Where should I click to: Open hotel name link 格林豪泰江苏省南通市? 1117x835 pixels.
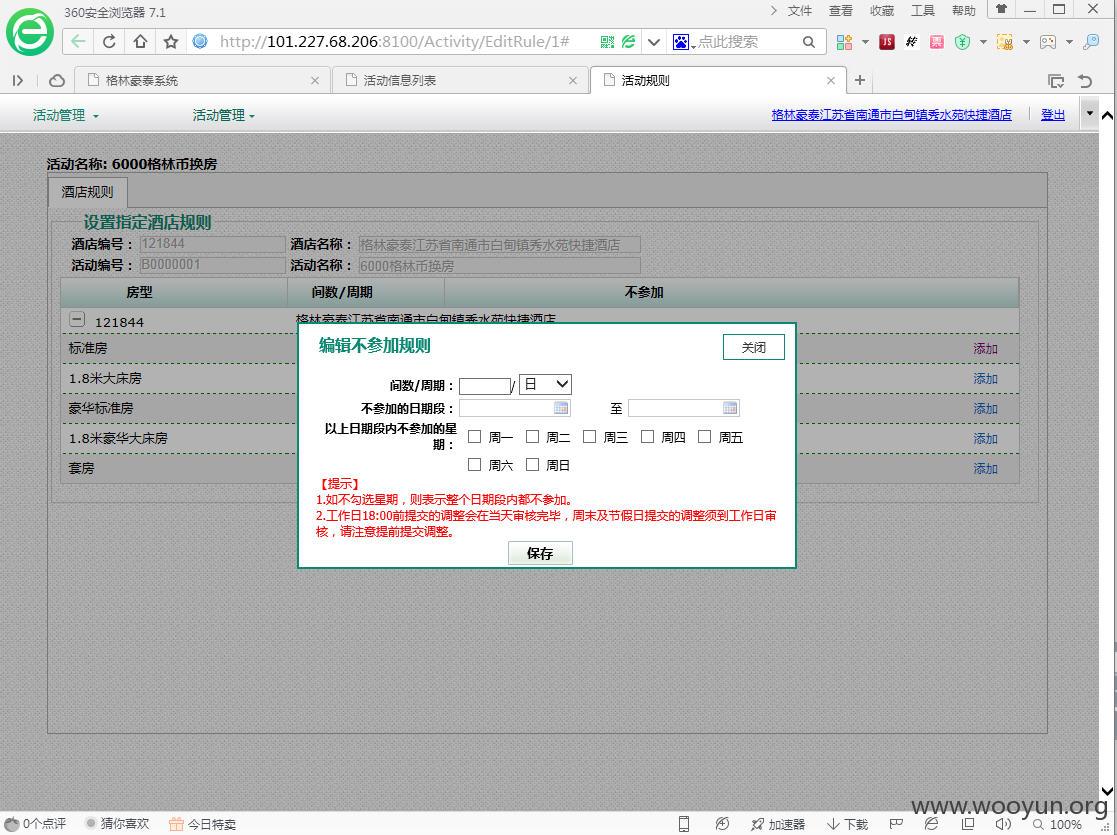click(x=891, y=115)
